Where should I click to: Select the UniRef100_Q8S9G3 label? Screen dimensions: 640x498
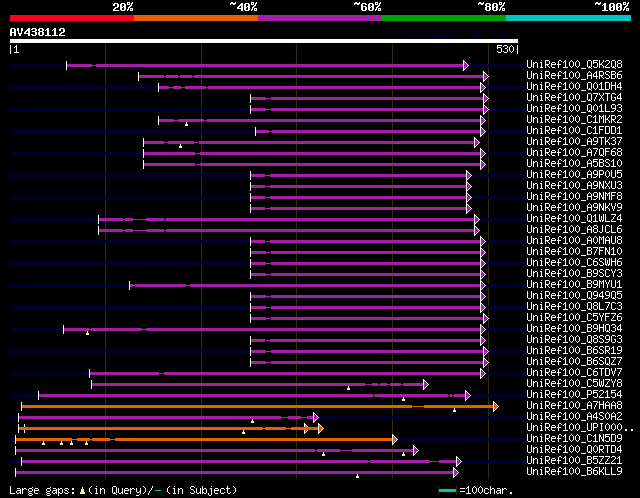pos(574,340)
